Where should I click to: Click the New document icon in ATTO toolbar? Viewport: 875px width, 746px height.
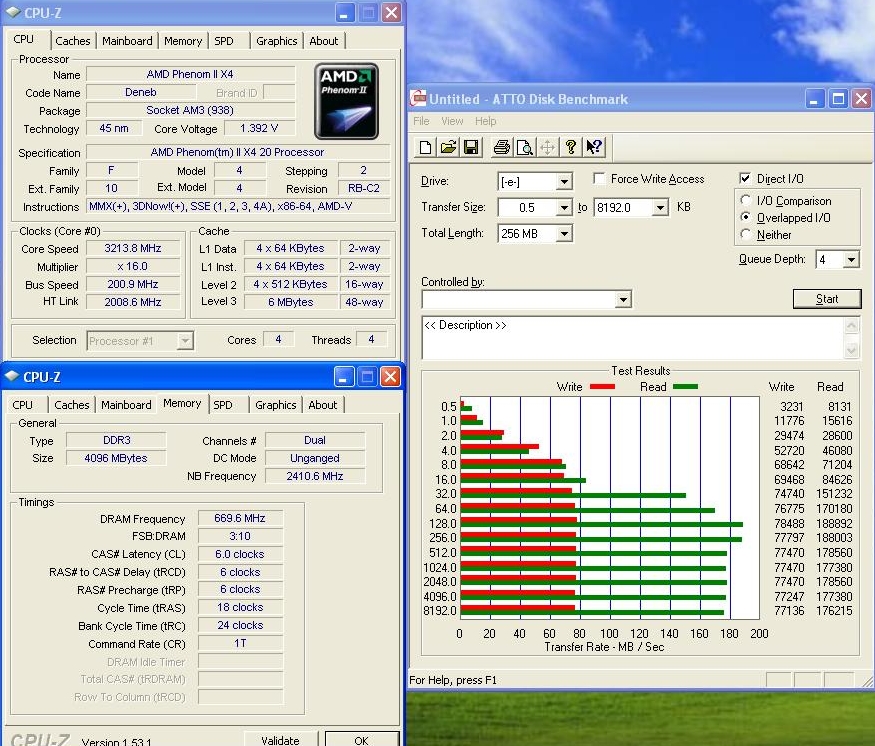tap(425, 147)
